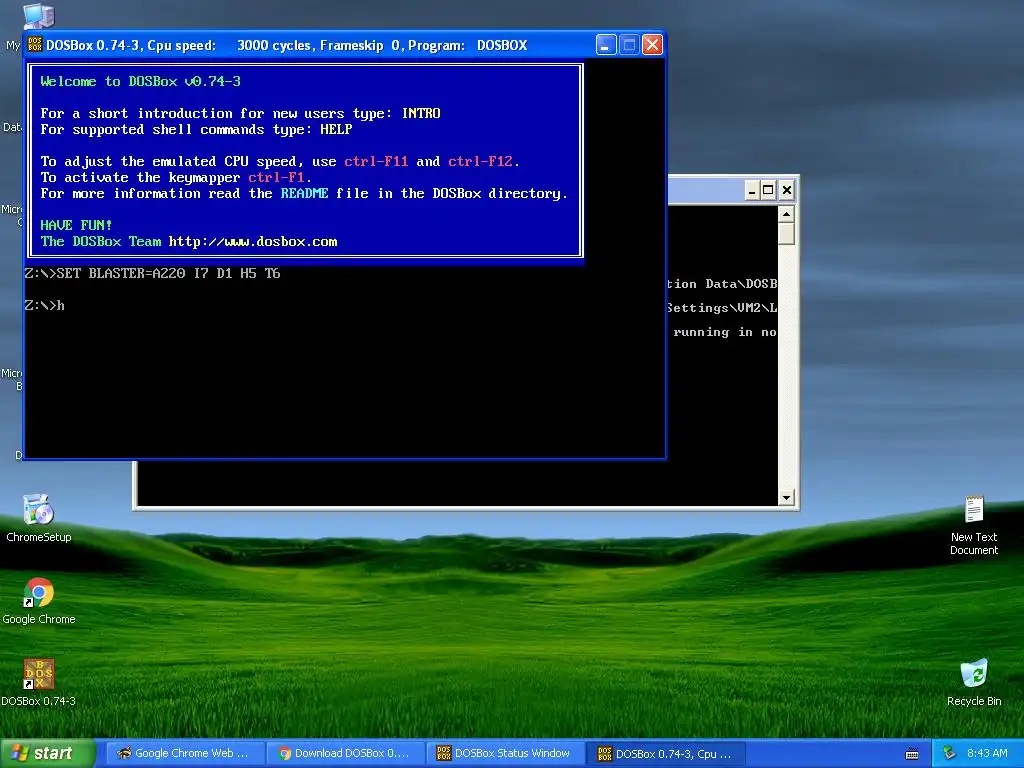Switch to Download DOSBox taskbar item
The width and height of the screenshot is (1024, 768).
[345, 754]
